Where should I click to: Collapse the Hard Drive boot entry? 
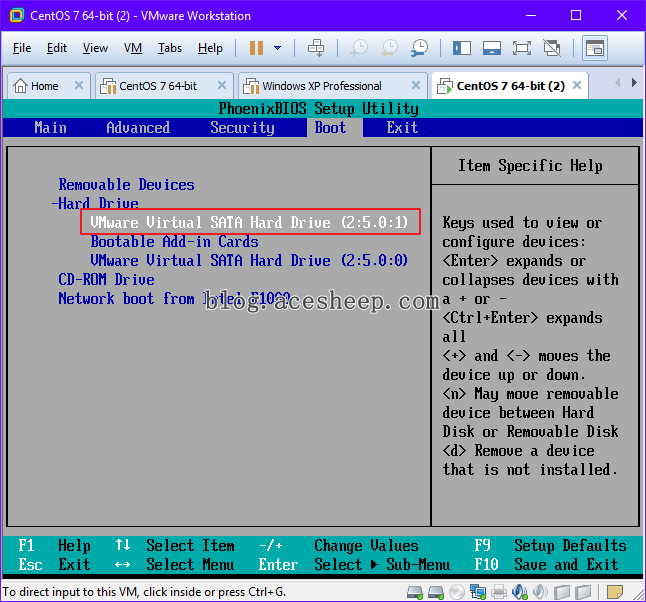pyautogui.click(x=95, y=203)
